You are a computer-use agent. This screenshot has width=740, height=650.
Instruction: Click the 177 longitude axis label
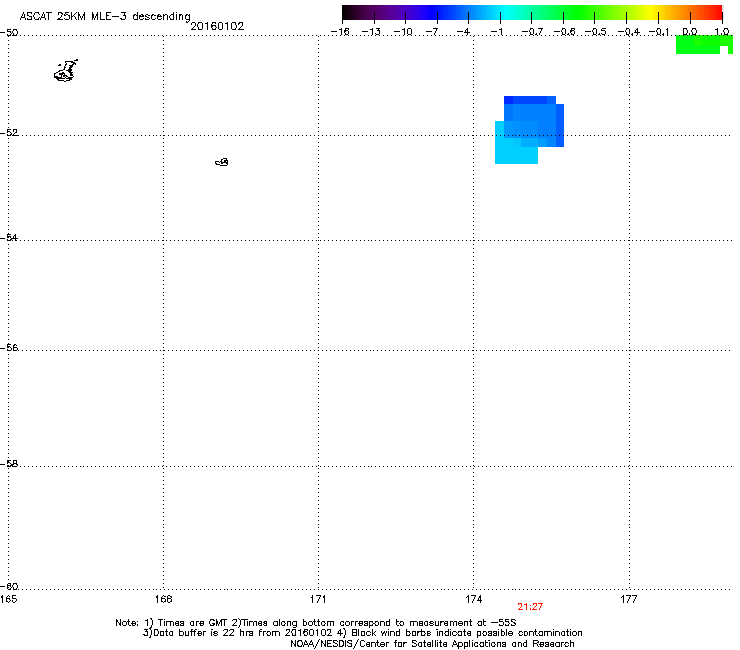[x=629, y=599]
